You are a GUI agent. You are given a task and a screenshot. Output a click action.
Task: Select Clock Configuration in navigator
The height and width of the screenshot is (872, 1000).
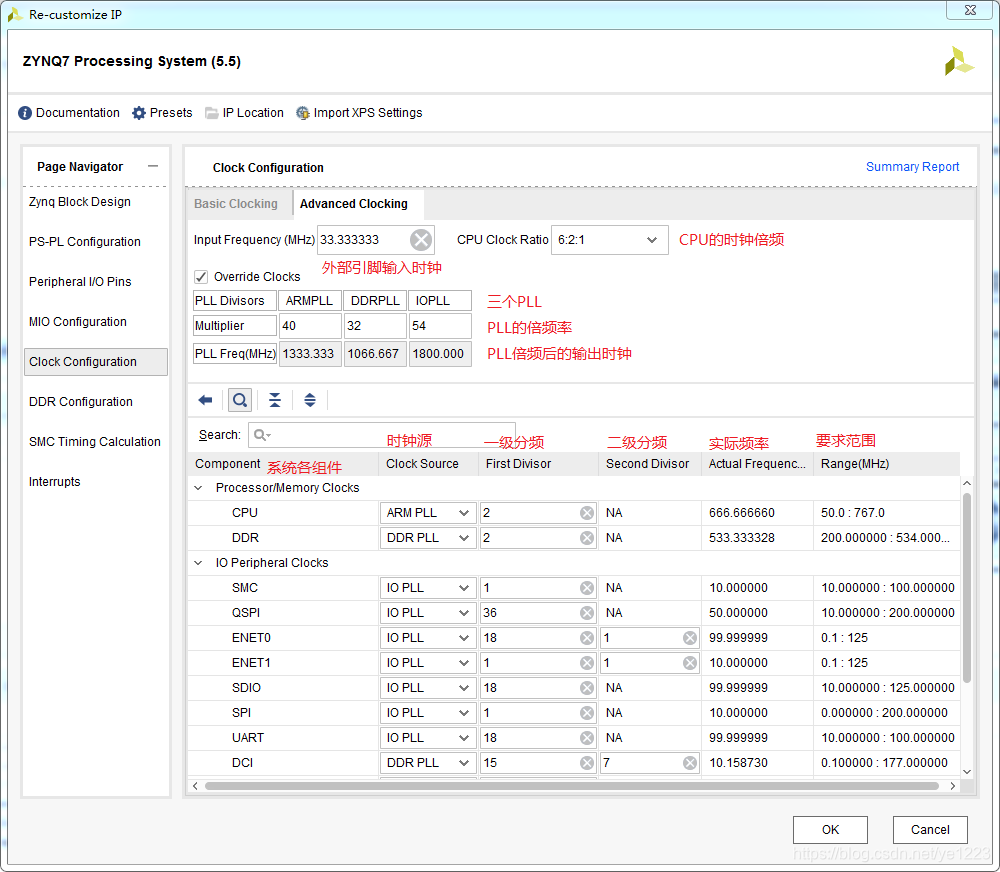96,362
